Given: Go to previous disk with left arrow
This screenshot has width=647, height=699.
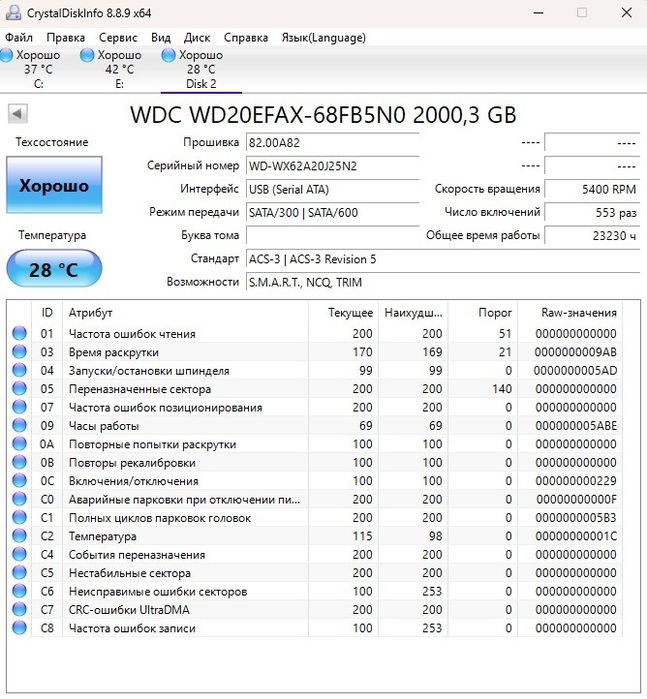Looking at the screenshot, I should point(17,114).
